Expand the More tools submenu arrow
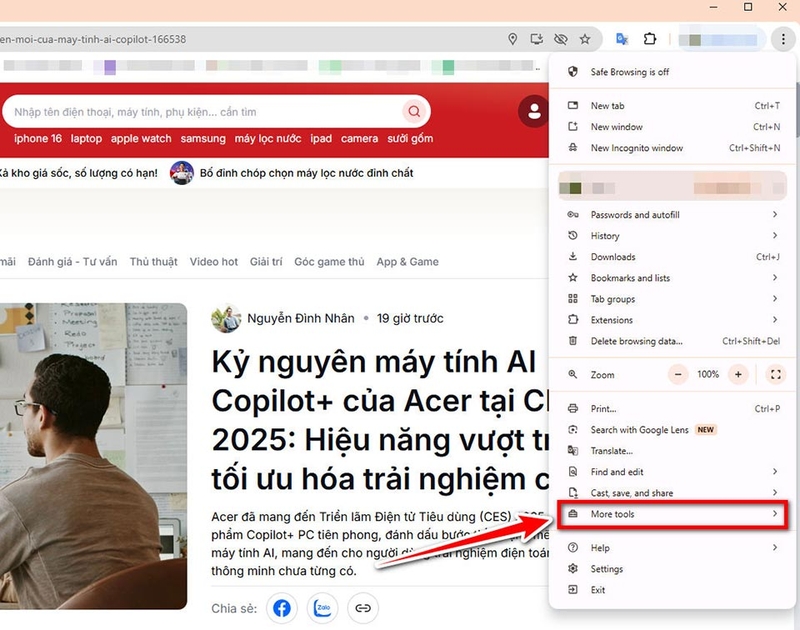This screenshot has height=630, width=800. pyautogui.click(x=775, y=514)
